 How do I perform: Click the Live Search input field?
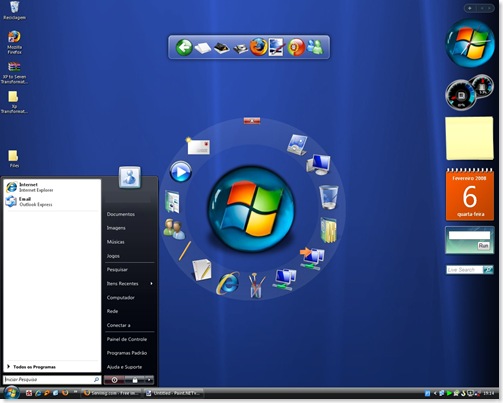[x=465, y=269]
